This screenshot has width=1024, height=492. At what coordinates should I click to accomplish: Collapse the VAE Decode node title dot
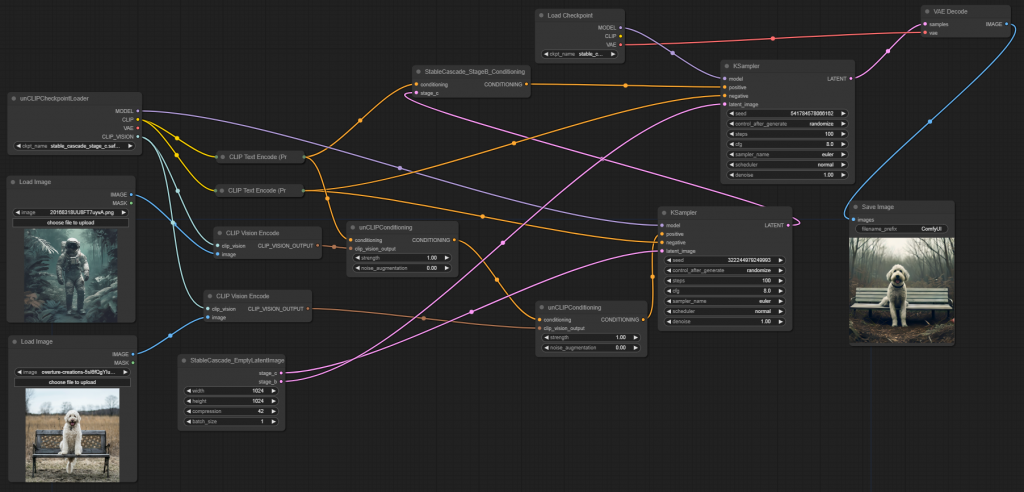pyautogui.click(x=928, y=12)
